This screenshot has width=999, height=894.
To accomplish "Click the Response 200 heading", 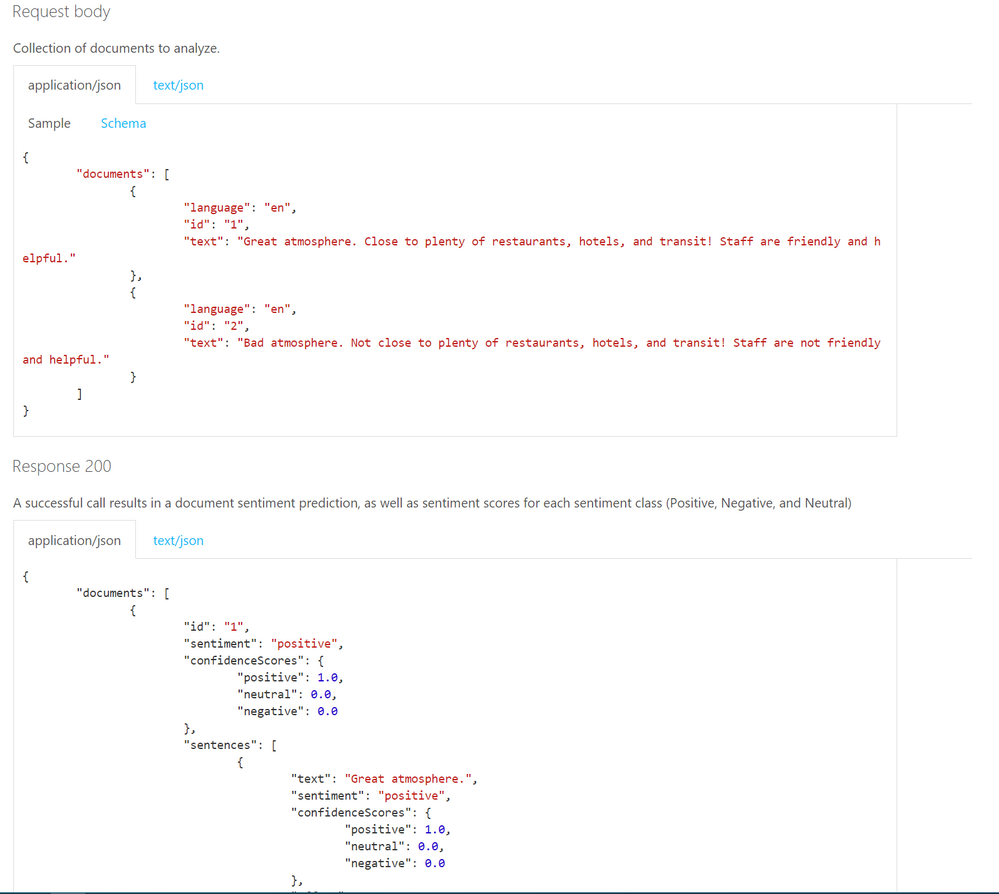I will click(62, 466).
